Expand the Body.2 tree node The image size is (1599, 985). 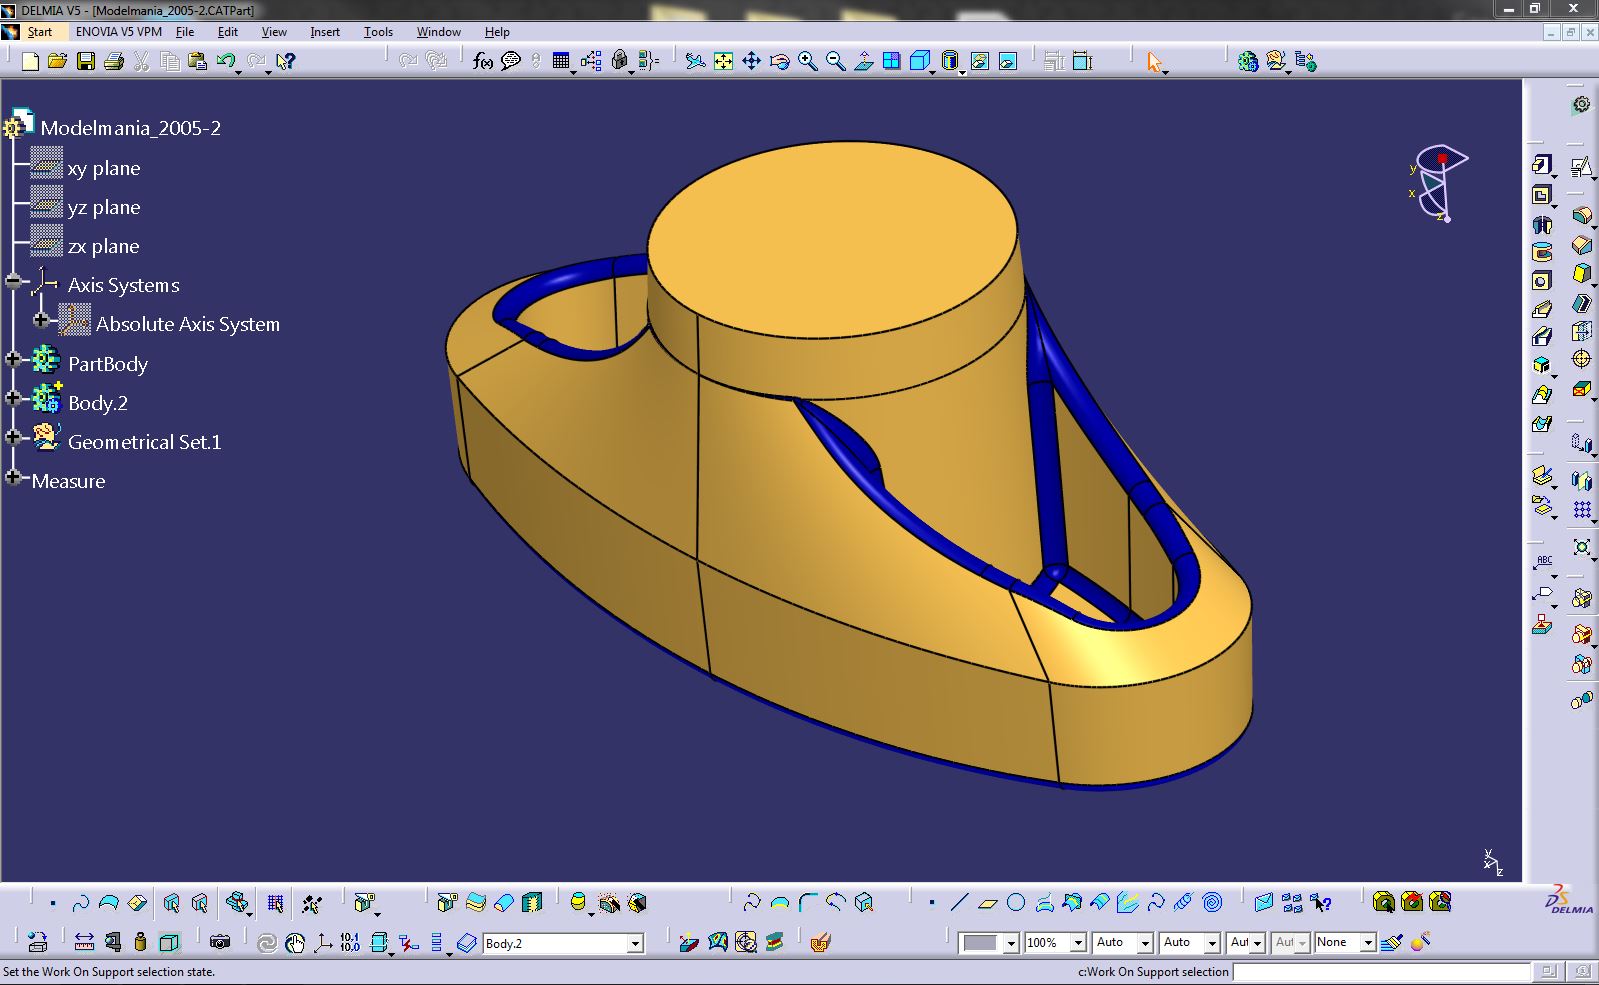tap(13, 398)
